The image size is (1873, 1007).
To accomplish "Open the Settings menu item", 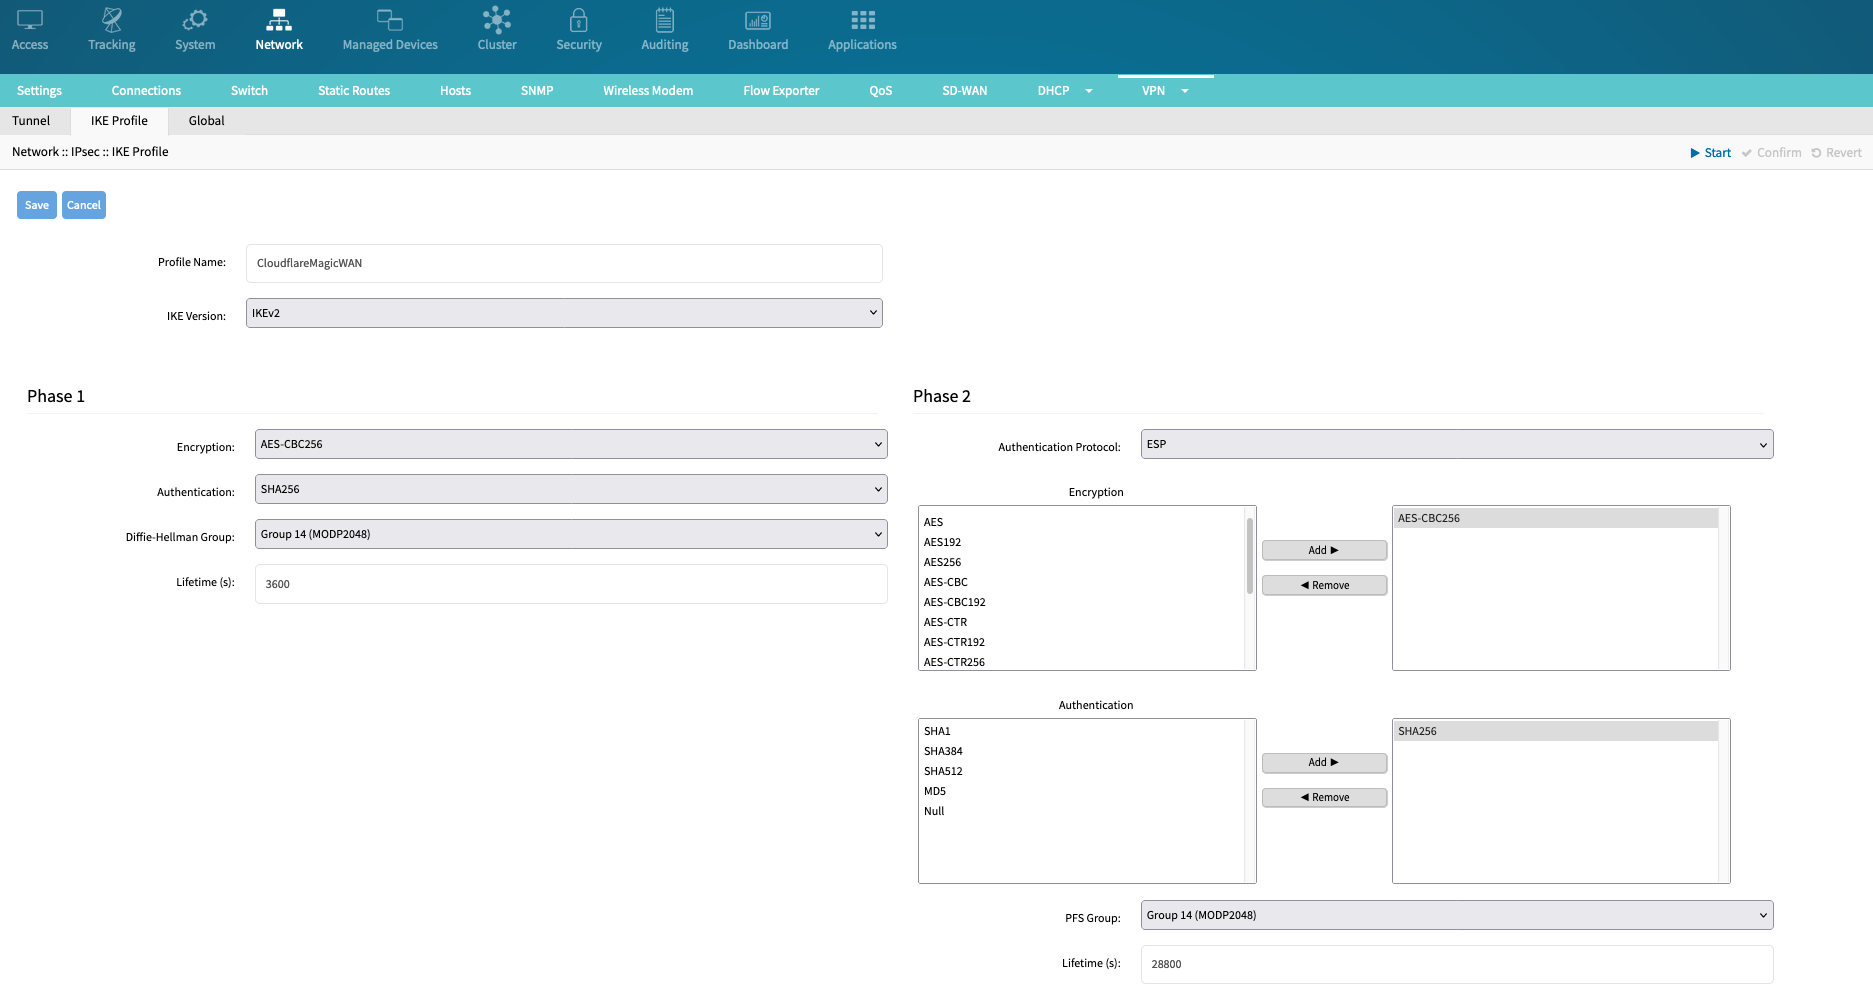I will 39,91.
